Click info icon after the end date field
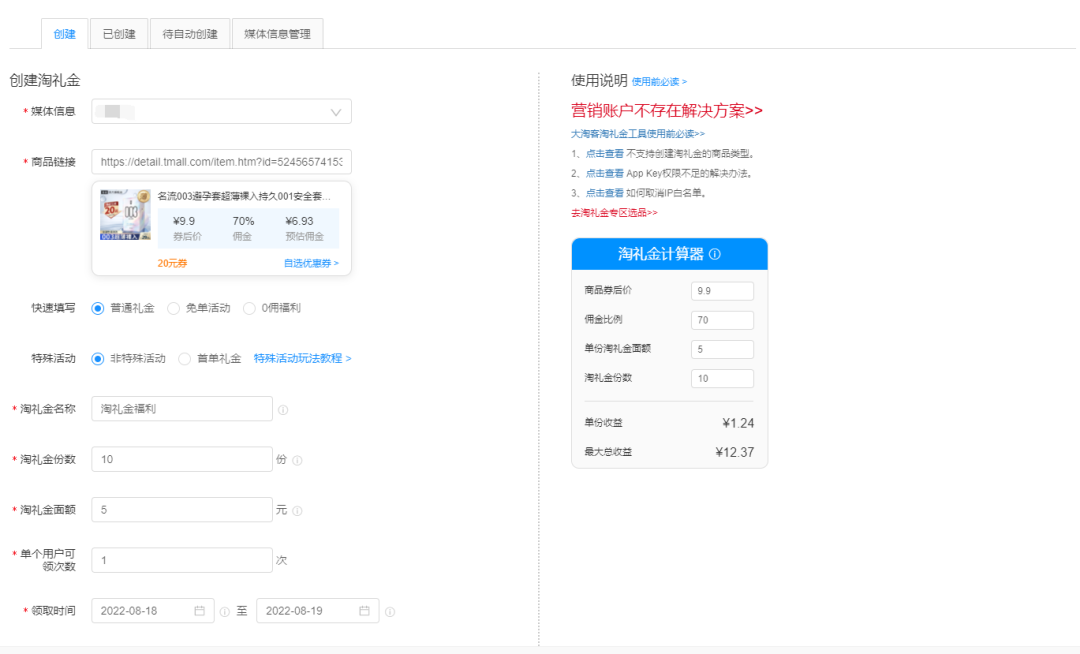Screen dimensions: 1080x654 click(390, 612)
